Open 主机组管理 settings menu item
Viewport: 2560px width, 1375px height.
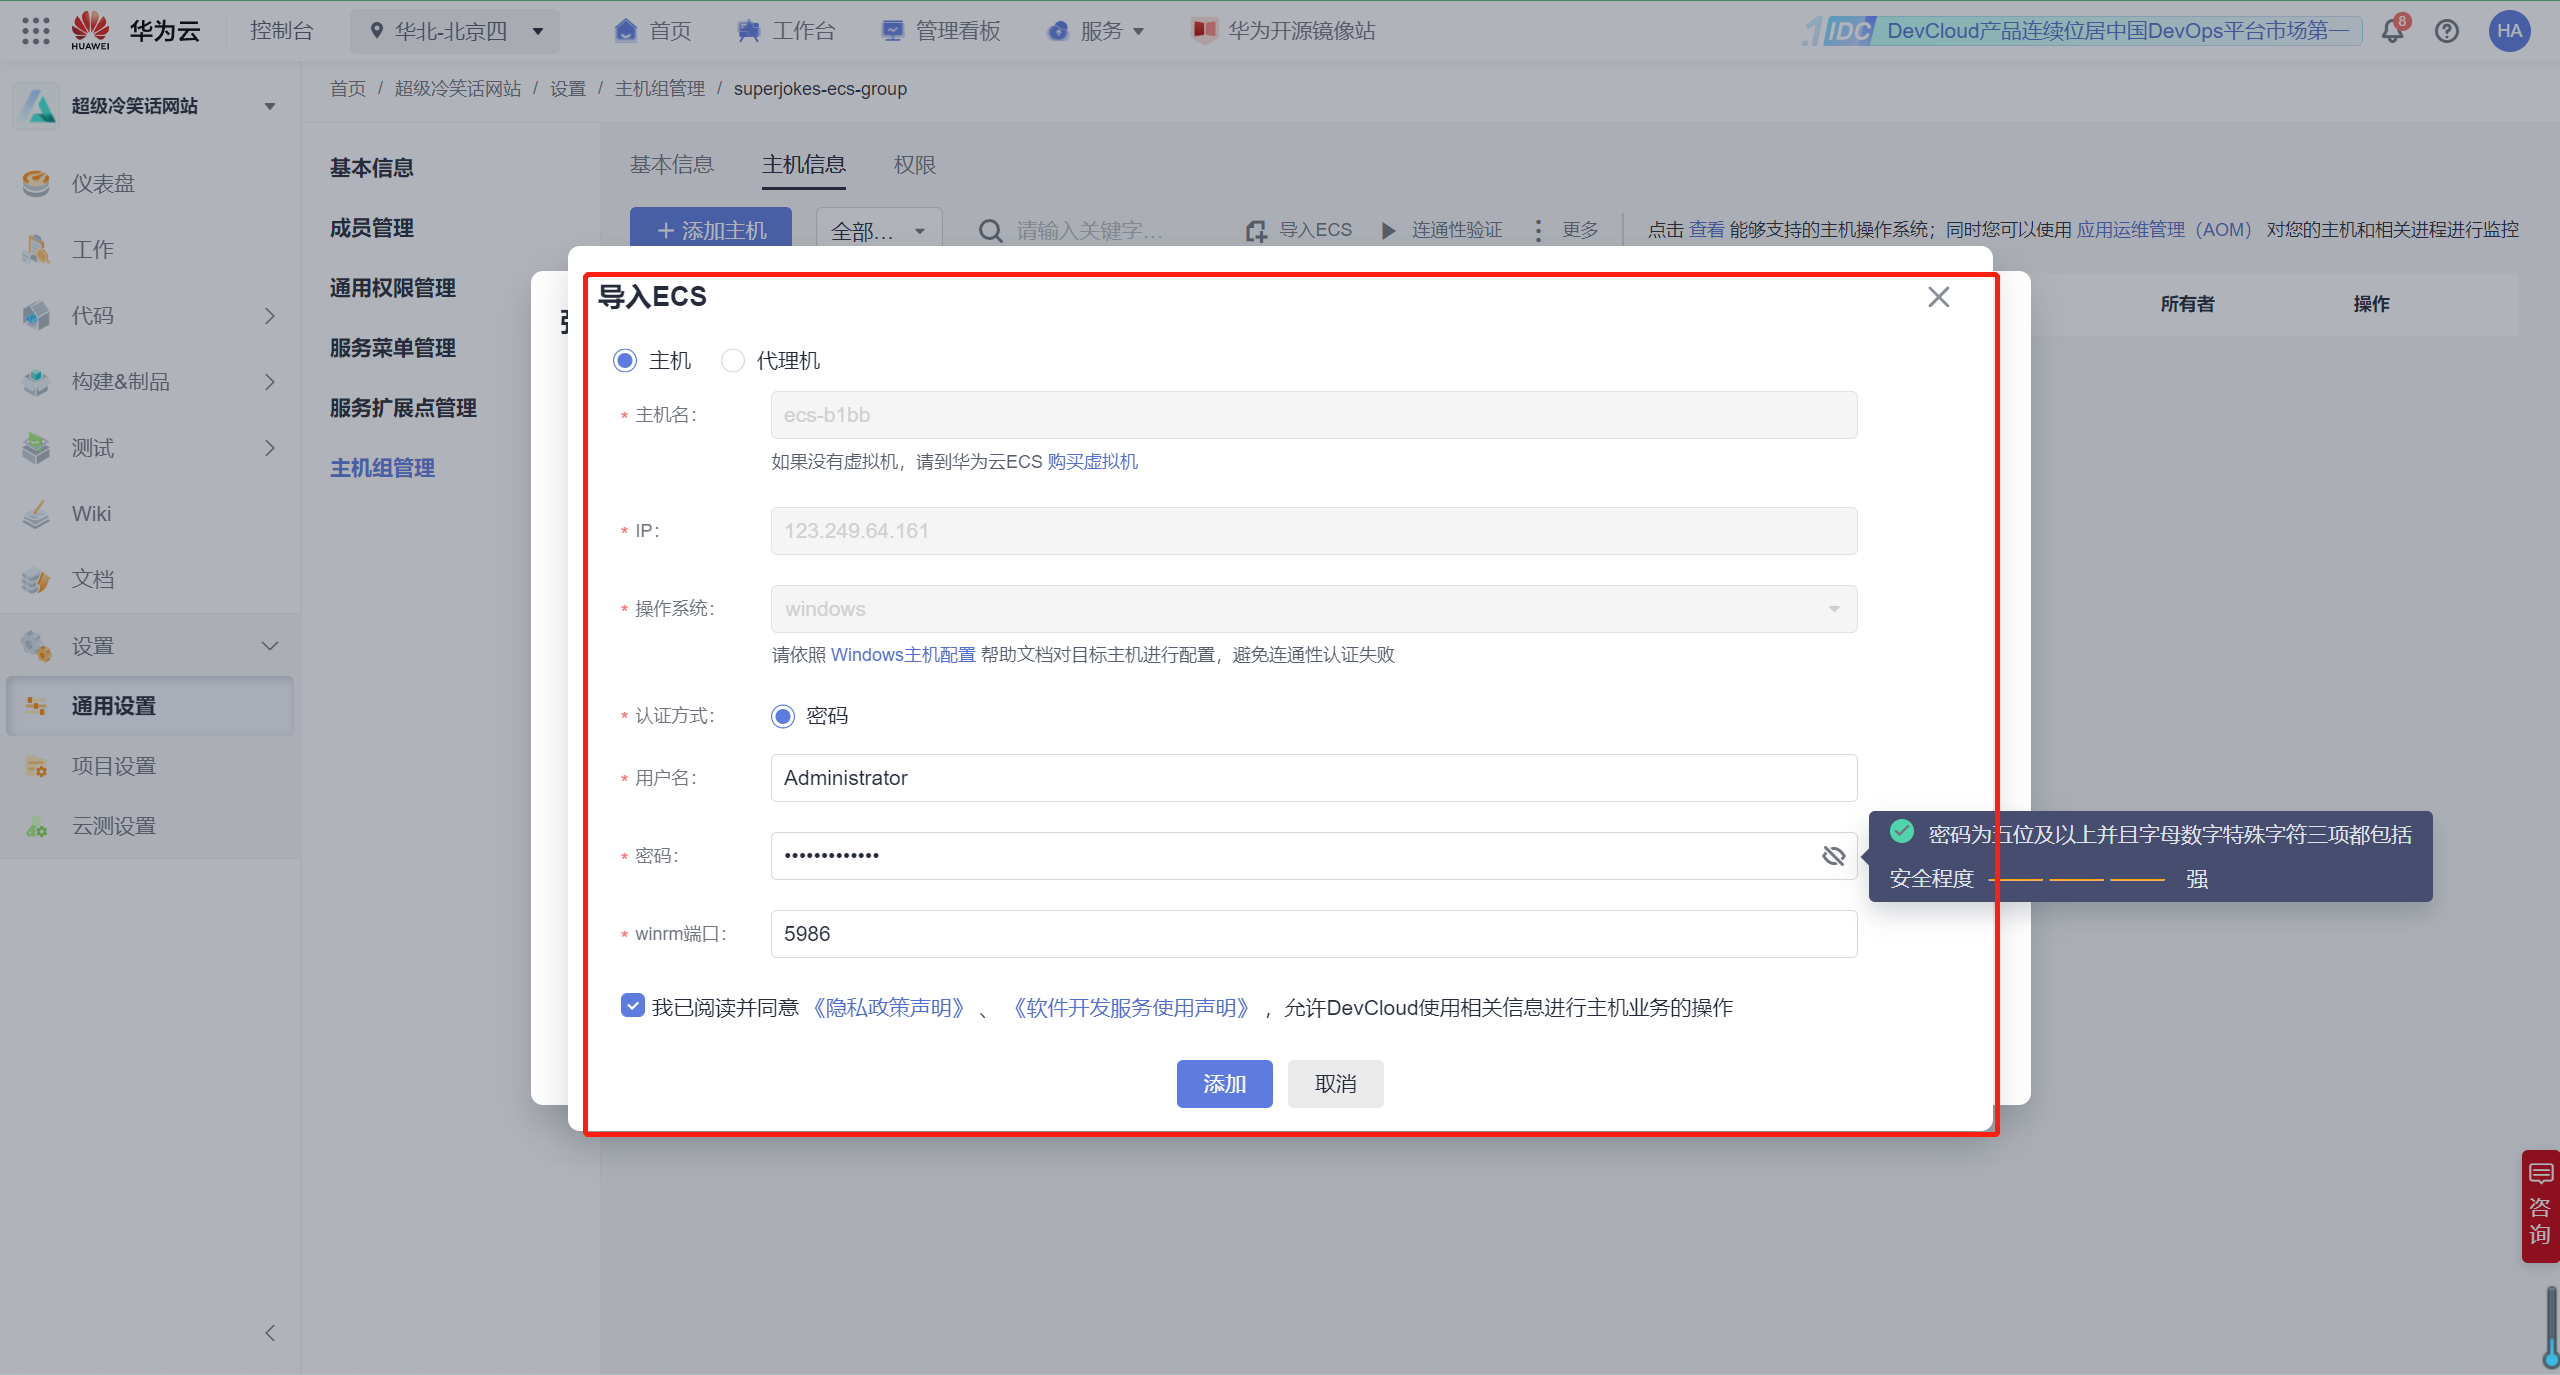(x=382, y=468)
